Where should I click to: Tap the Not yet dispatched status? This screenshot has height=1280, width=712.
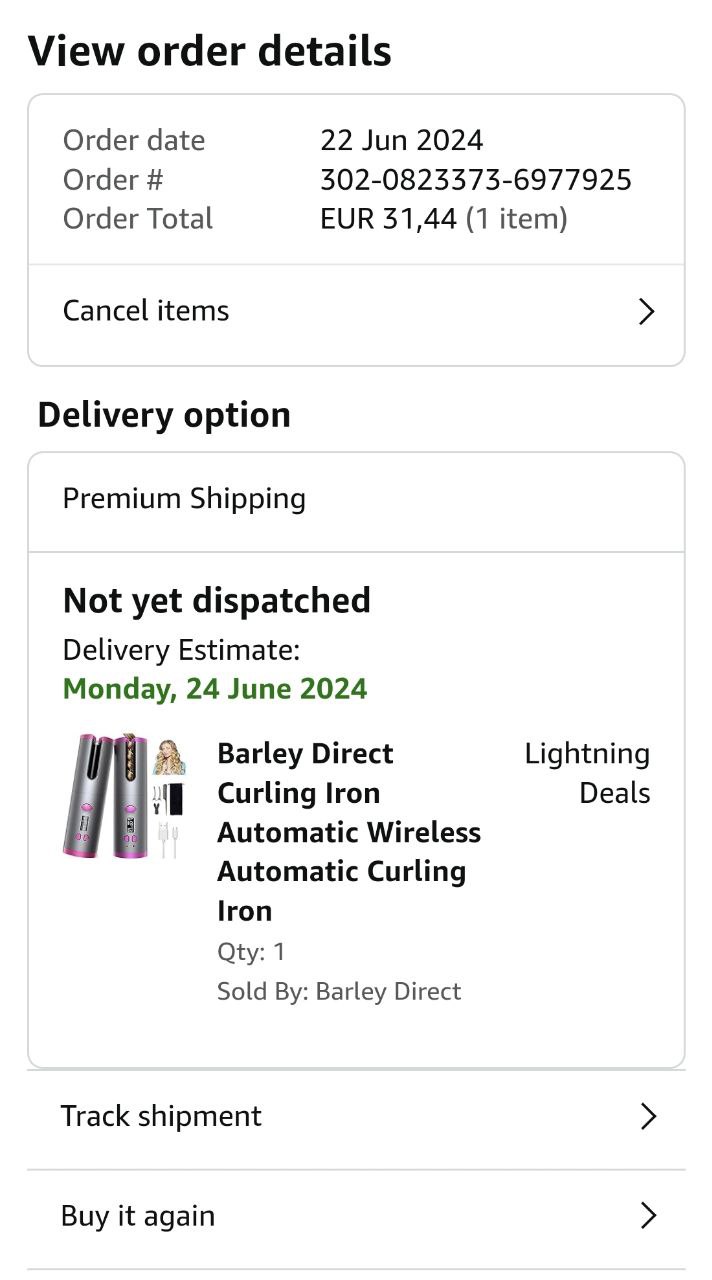217,600
